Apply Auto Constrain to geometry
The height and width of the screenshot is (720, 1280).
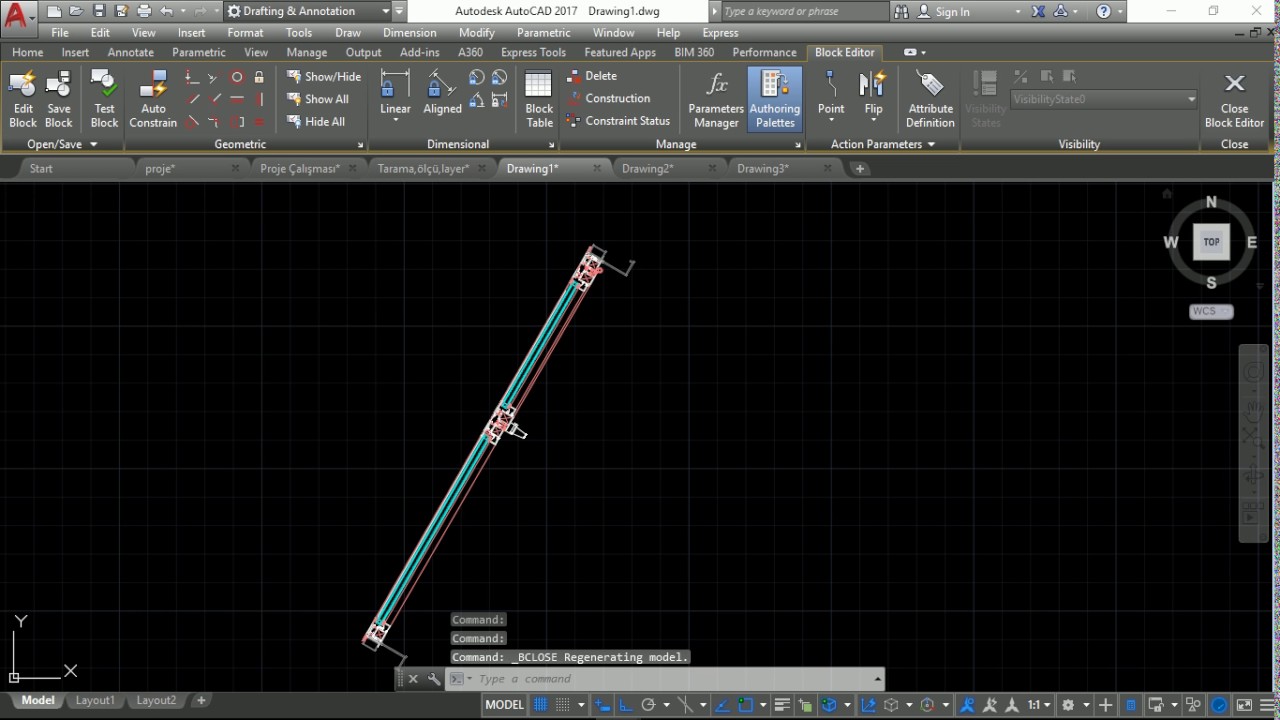point(153,99)
